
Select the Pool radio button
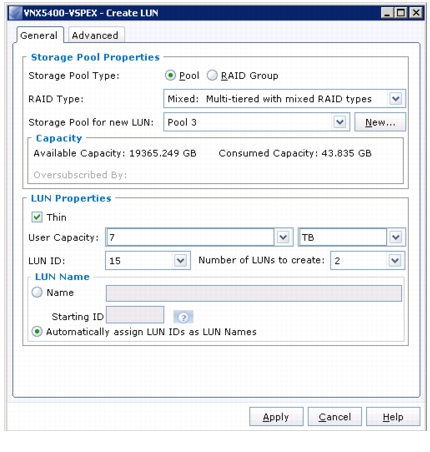170,76
